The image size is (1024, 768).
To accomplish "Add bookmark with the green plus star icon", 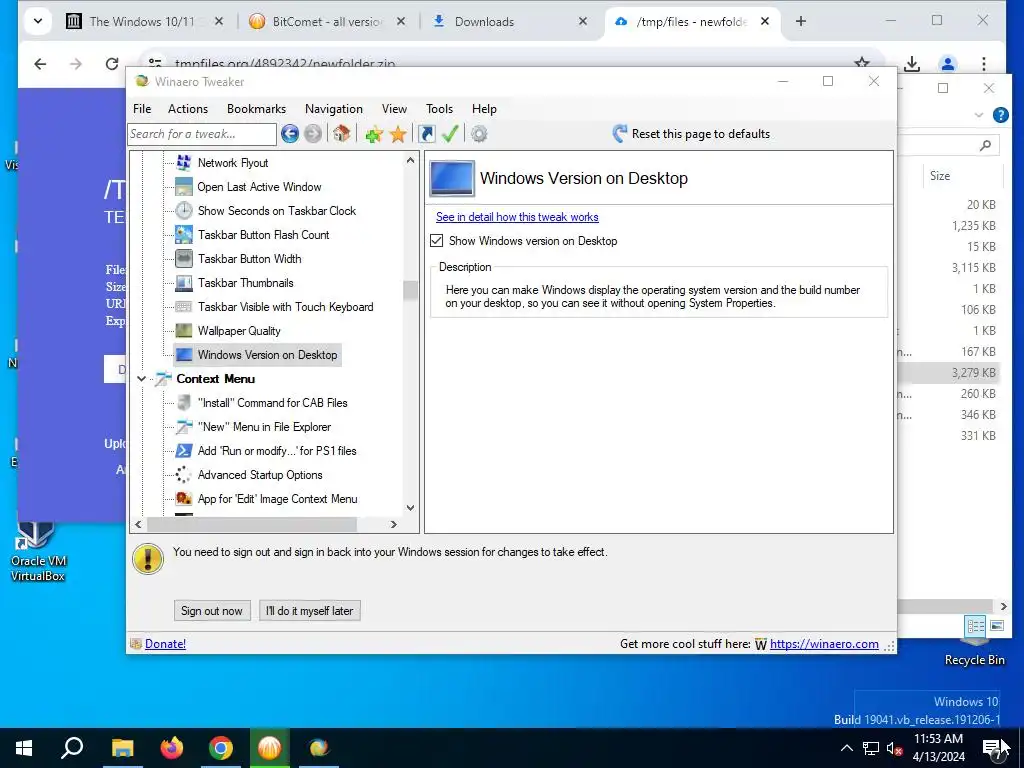I will [x=374, y=134].
